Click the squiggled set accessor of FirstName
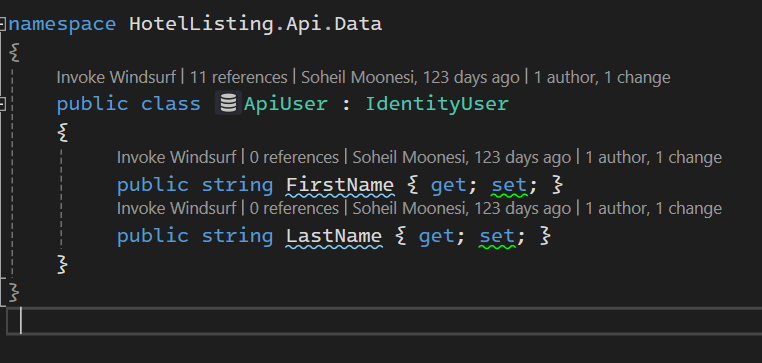Viewport: 762px width, 363px height. (x=509, y=185)
